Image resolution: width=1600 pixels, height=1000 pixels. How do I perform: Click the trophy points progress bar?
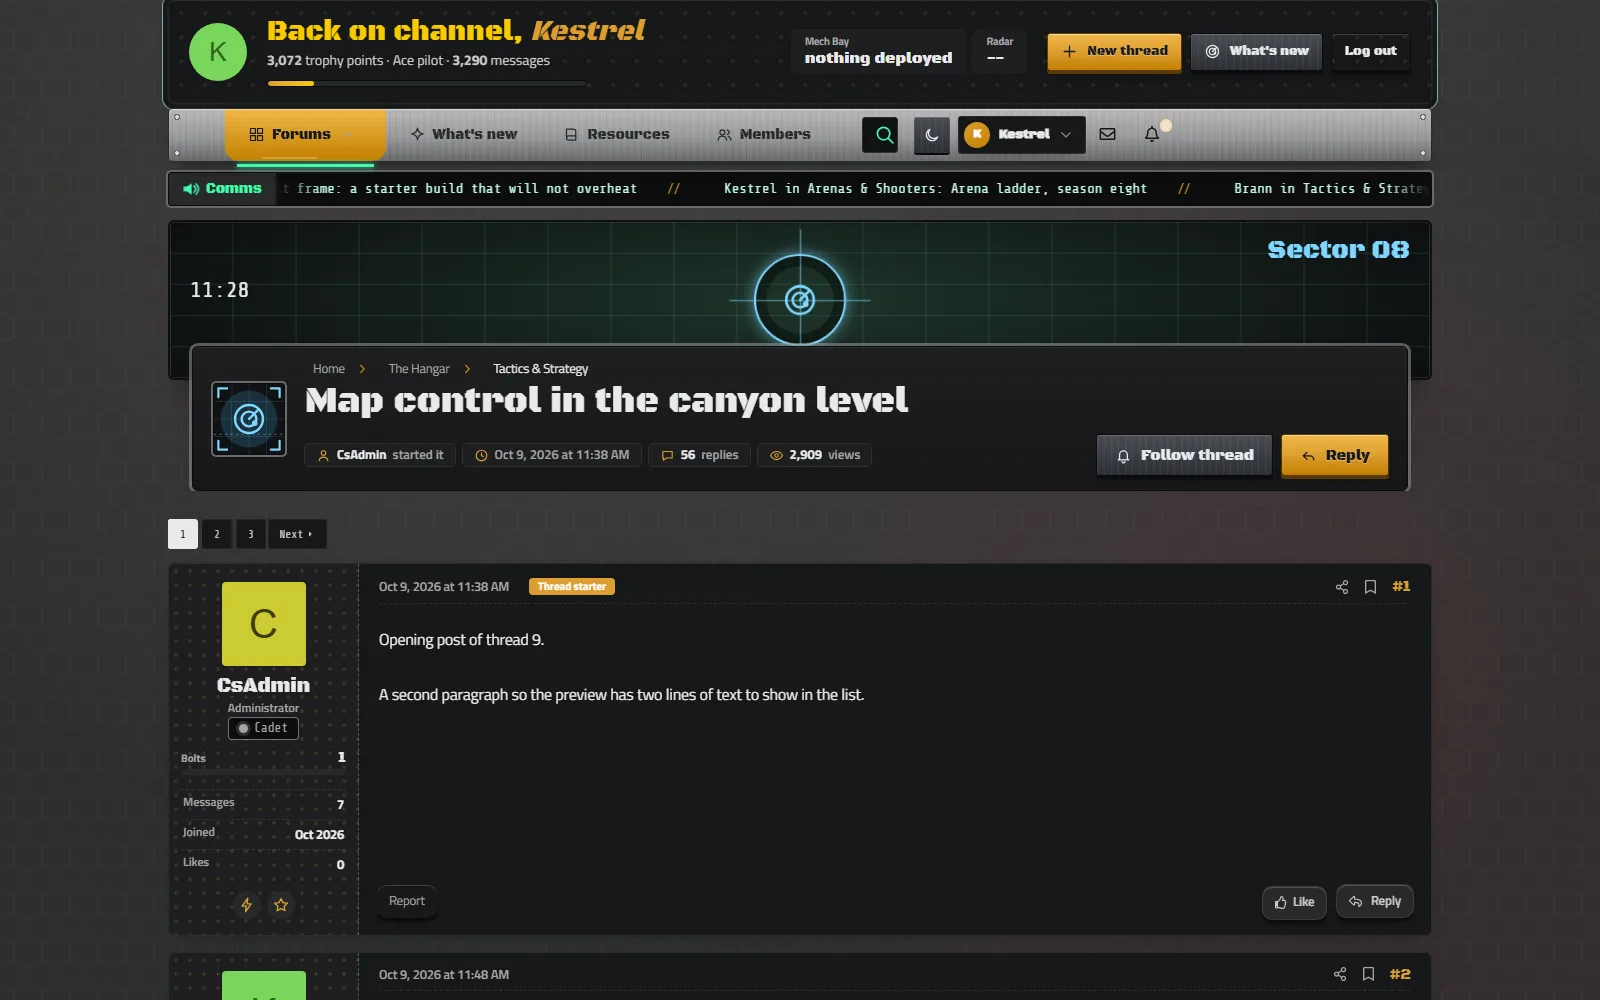tap(427, 84)
